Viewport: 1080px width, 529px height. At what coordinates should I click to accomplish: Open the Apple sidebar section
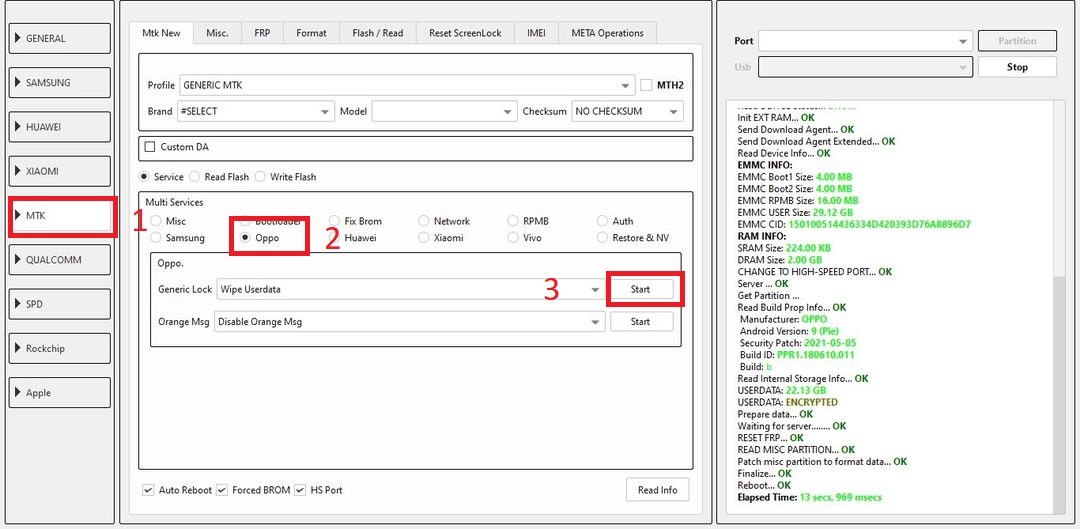60,393
